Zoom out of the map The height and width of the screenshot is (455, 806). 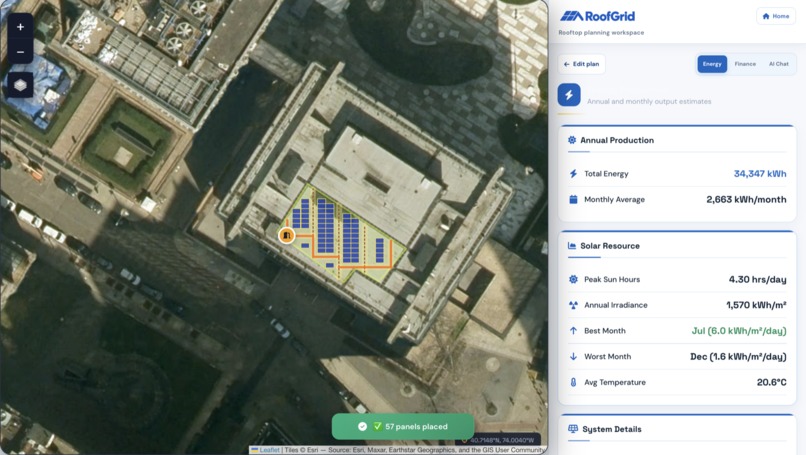20,51
